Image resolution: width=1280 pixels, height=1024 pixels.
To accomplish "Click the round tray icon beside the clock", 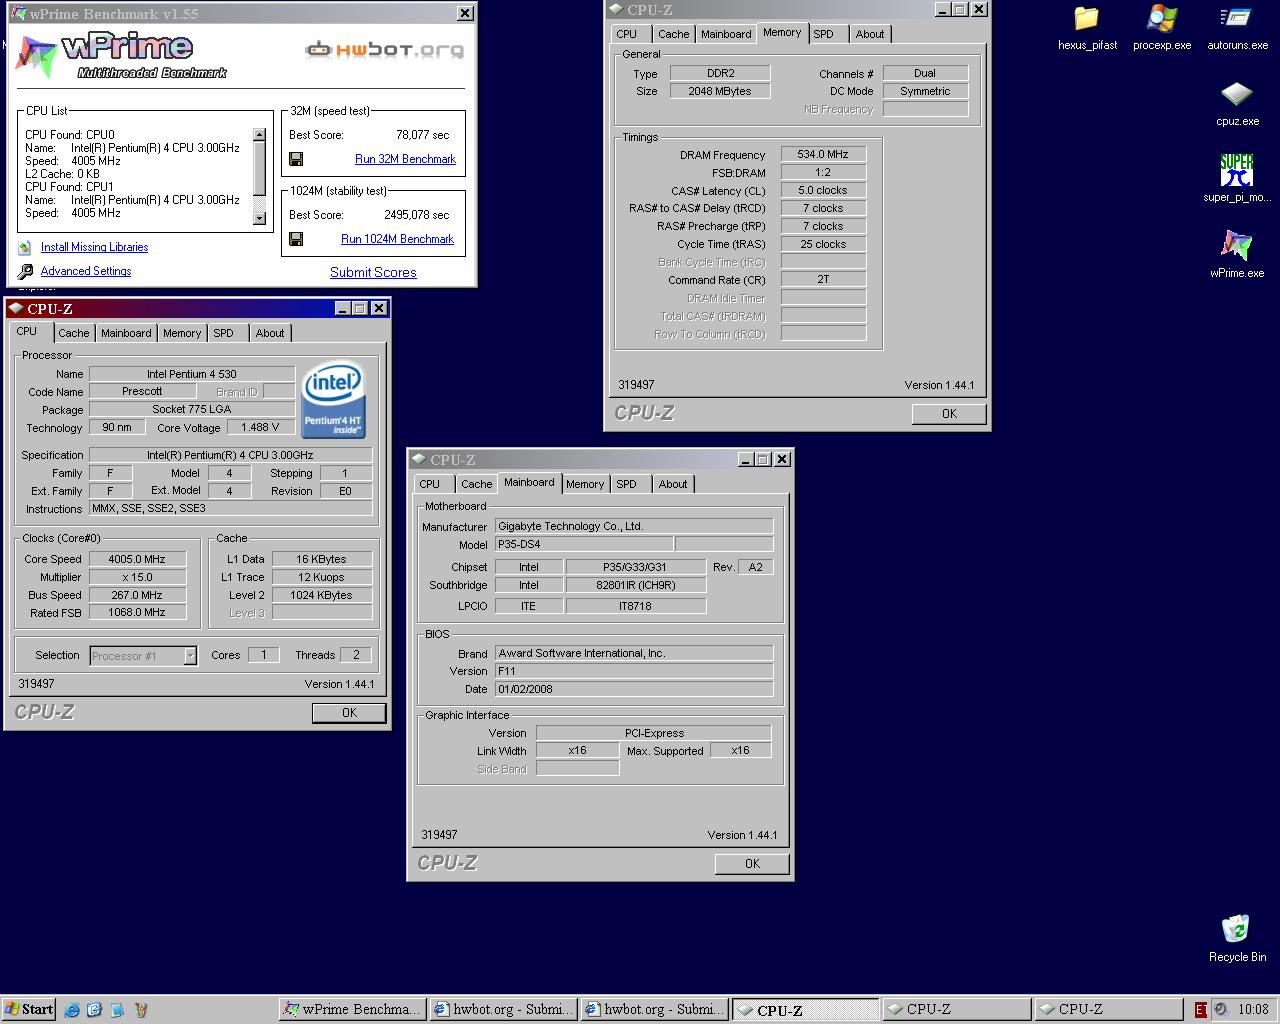I will (x=1221, y=1009).
